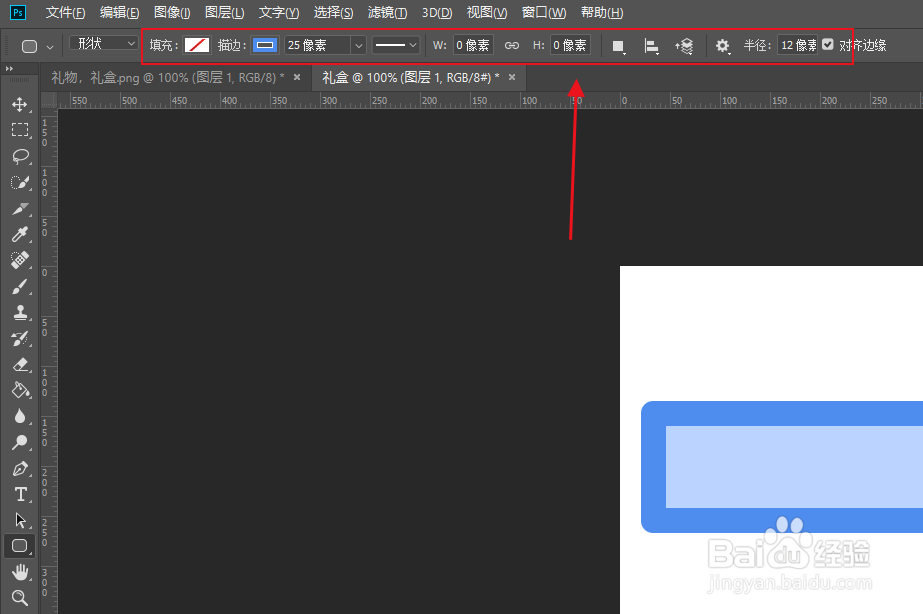Open the 图层(L) menu
The height and width of the screenshot is (614, 923).
coord(224,12)
